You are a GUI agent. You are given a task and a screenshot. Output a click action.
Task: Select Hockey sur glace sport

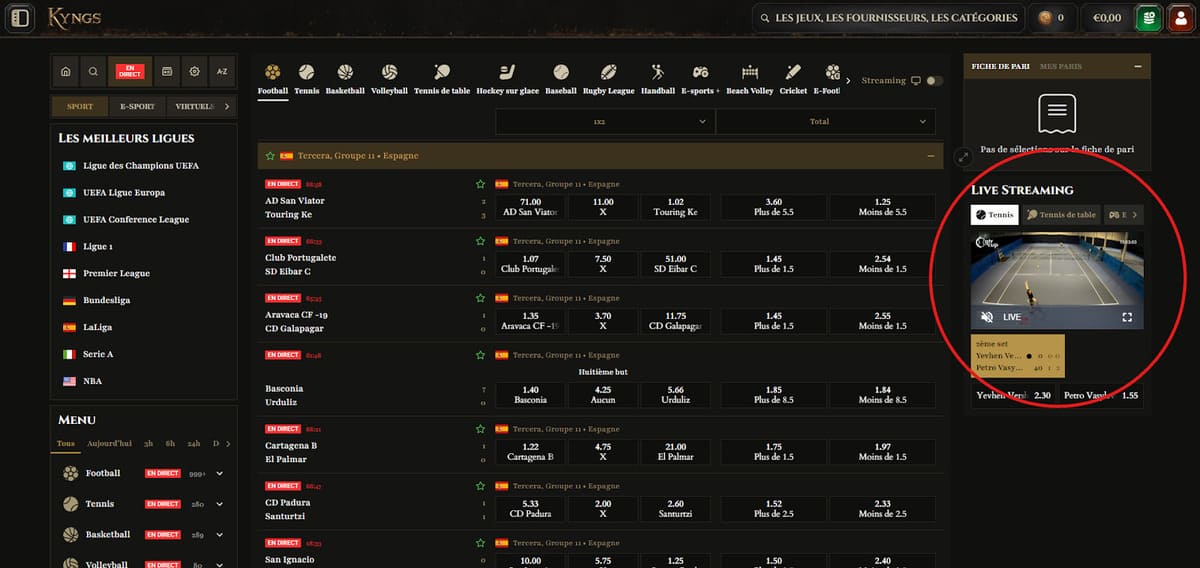pyautogui.click(x=507, y=79)
